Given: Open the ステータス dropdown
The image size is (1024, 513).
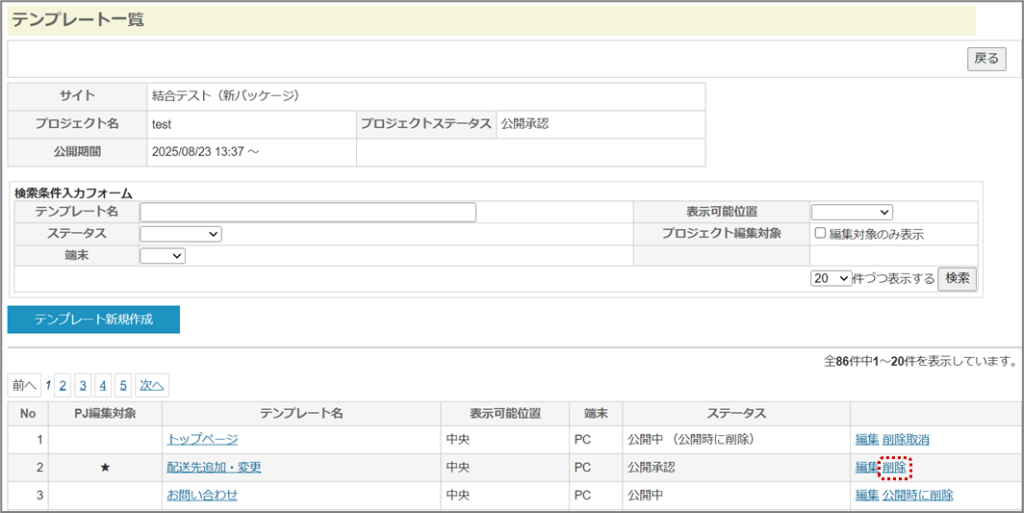Looking at the screenshot, I should coord(180,234).
